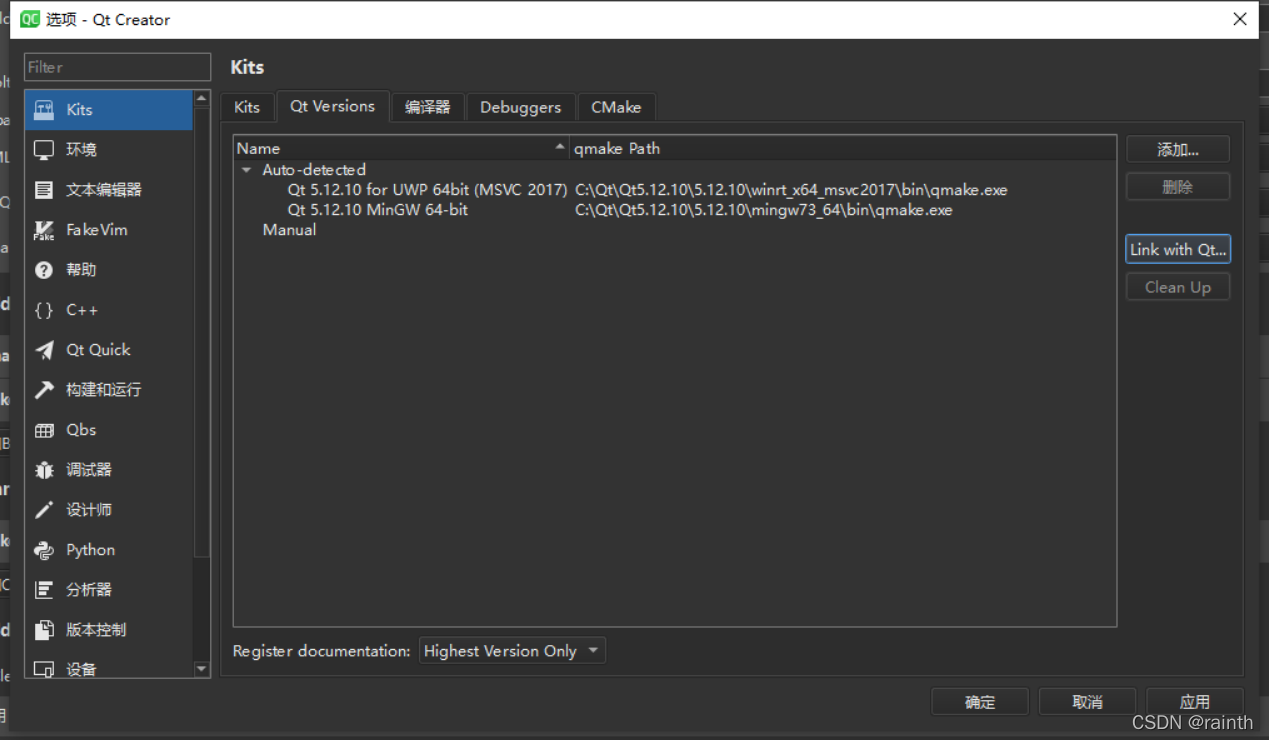This screenshot has height=740, width=1269.
Task: Switch to the Kits tab
Action: 247,107
